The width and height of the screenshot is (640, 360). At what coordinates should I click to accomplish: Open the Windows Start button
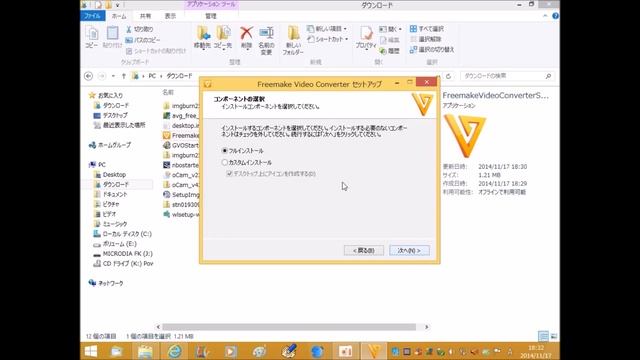coord(91,351)
